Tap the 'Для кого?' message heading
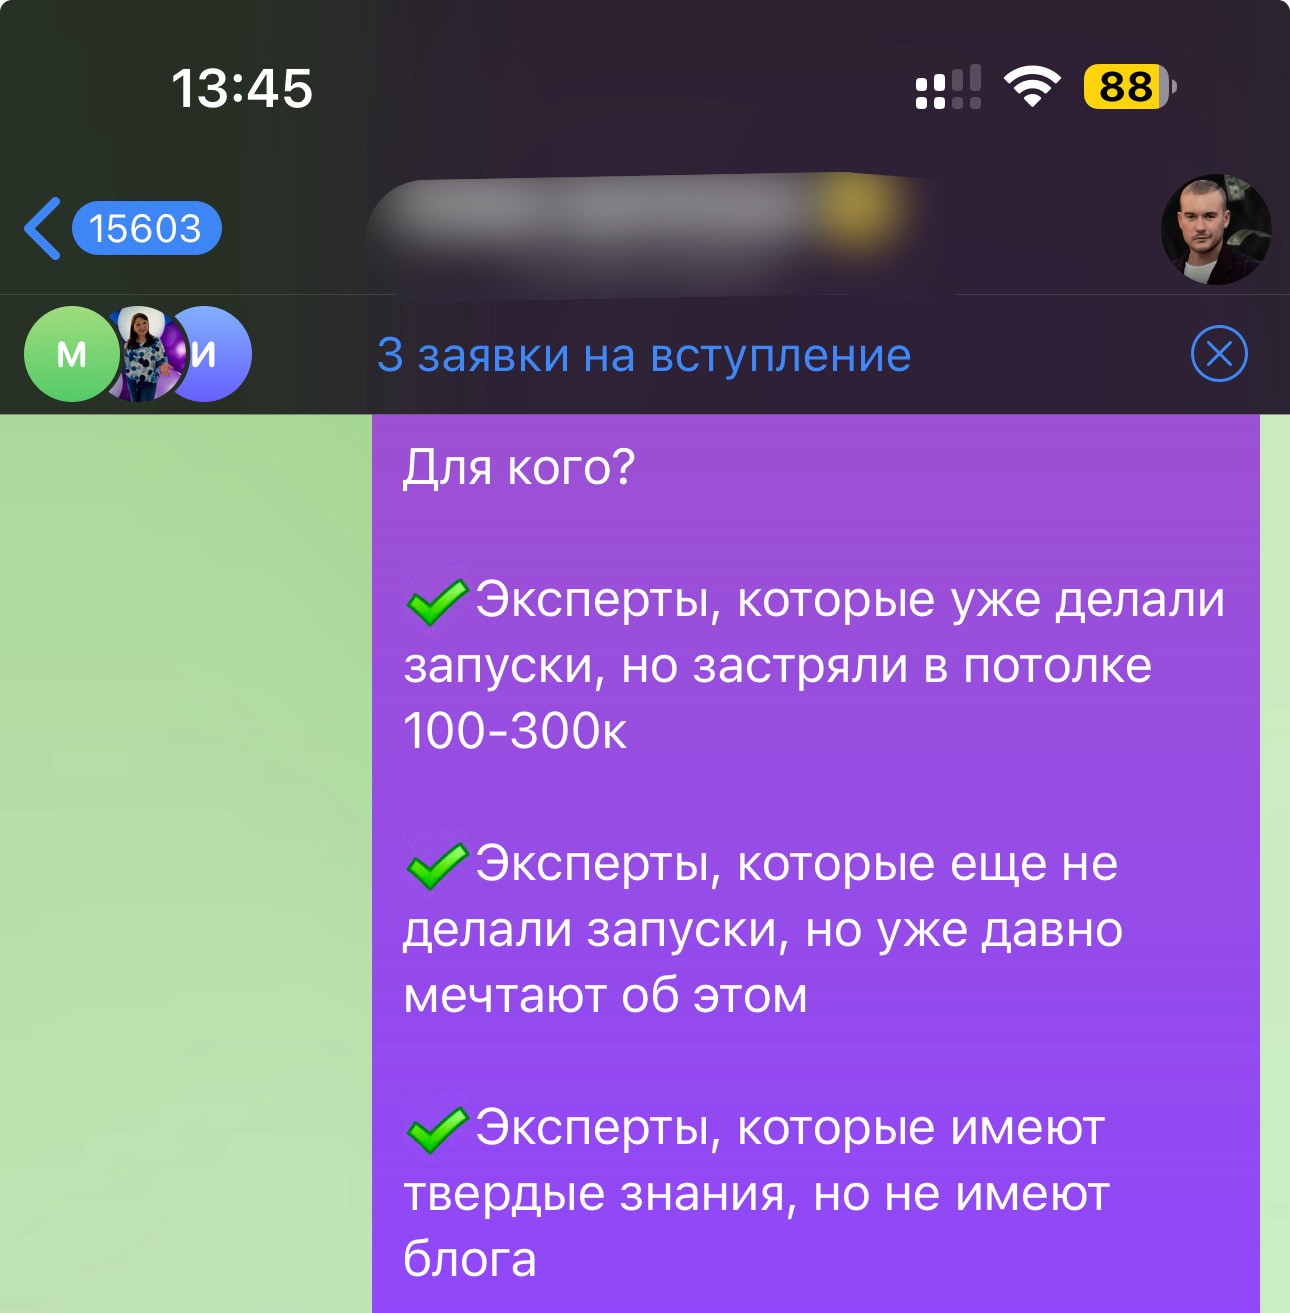 click(519, 468)
